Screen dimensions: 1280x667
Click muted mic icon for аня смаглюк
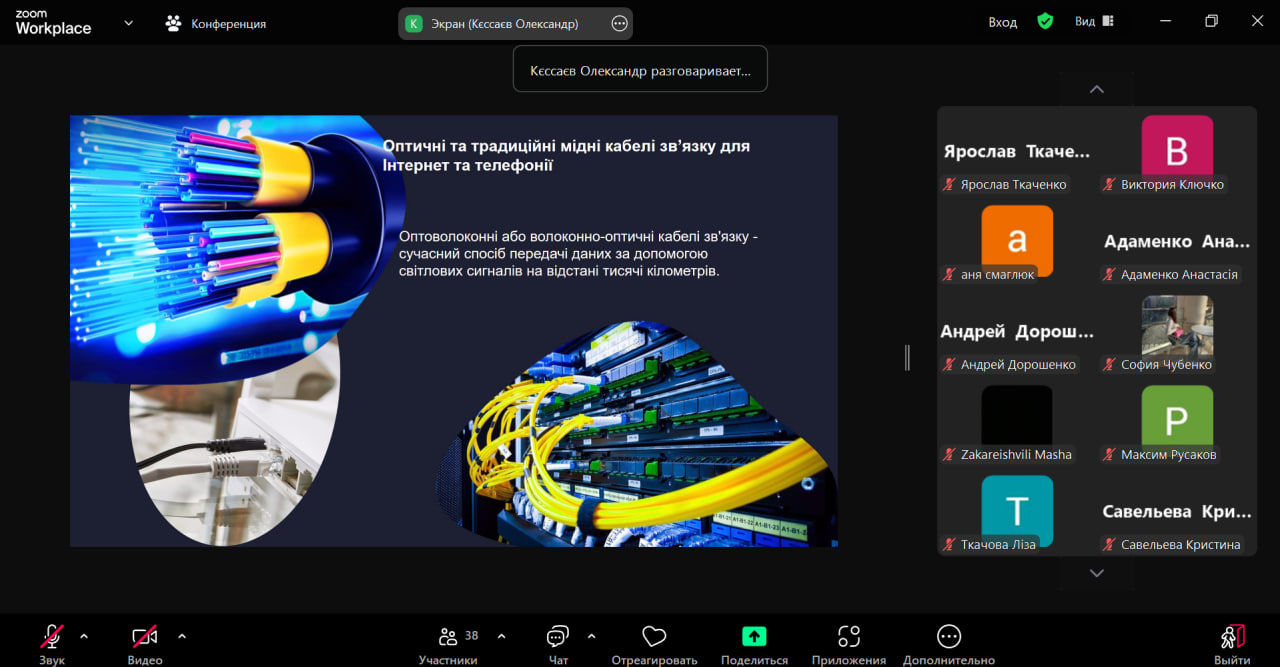[949, 274]
